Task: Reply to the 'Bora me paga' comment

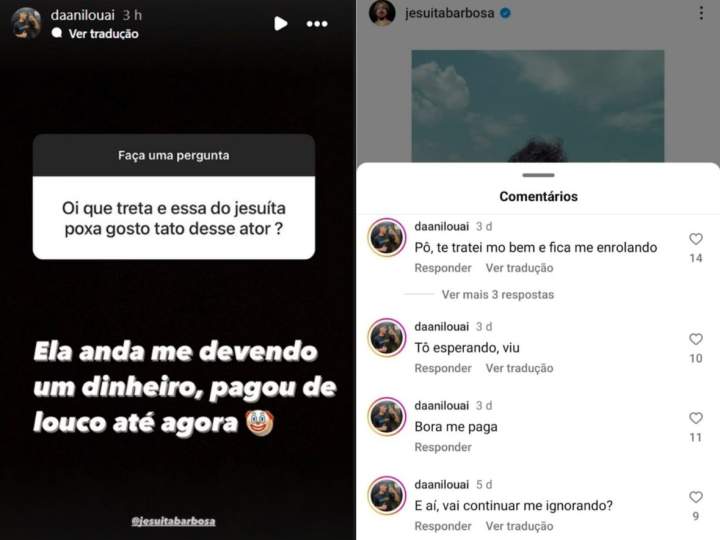Action: point(443,447)
